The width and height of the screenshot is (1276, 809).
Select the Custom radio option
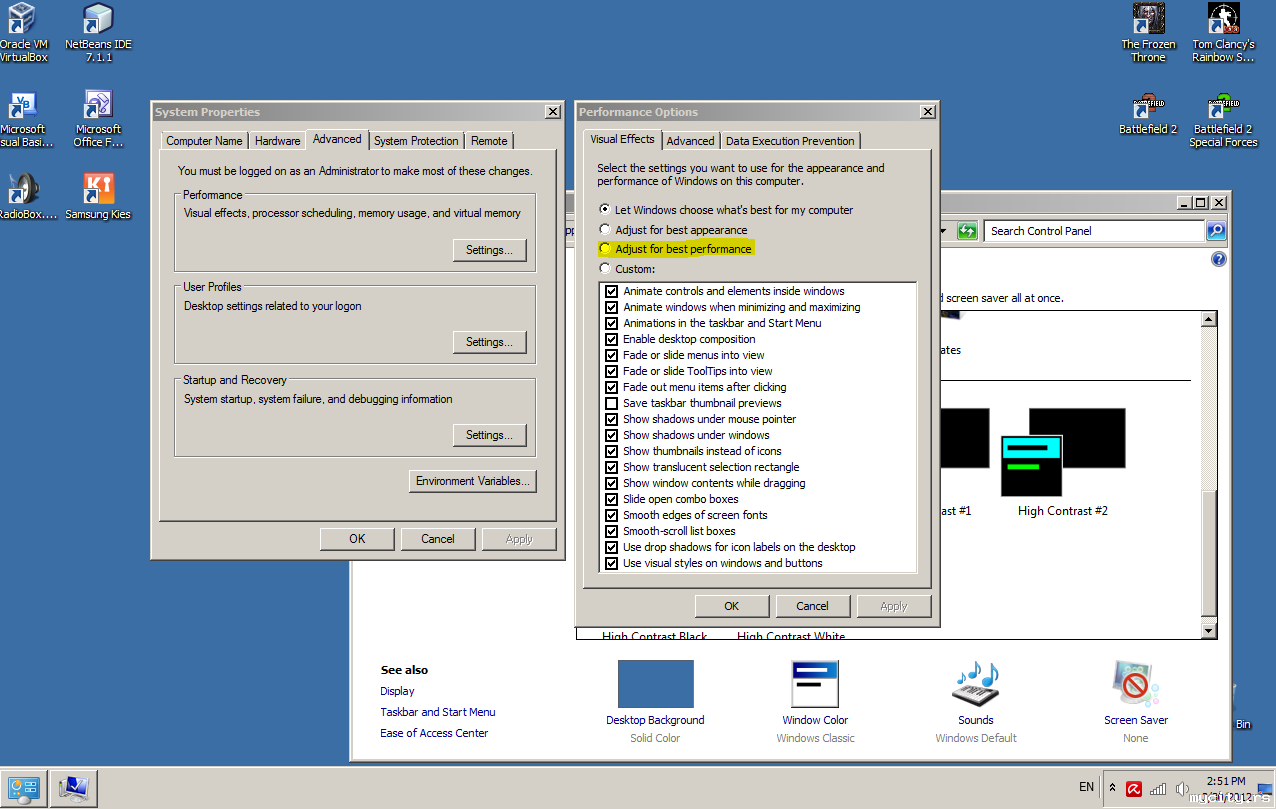pyautogui.click(x=604, y=269)
